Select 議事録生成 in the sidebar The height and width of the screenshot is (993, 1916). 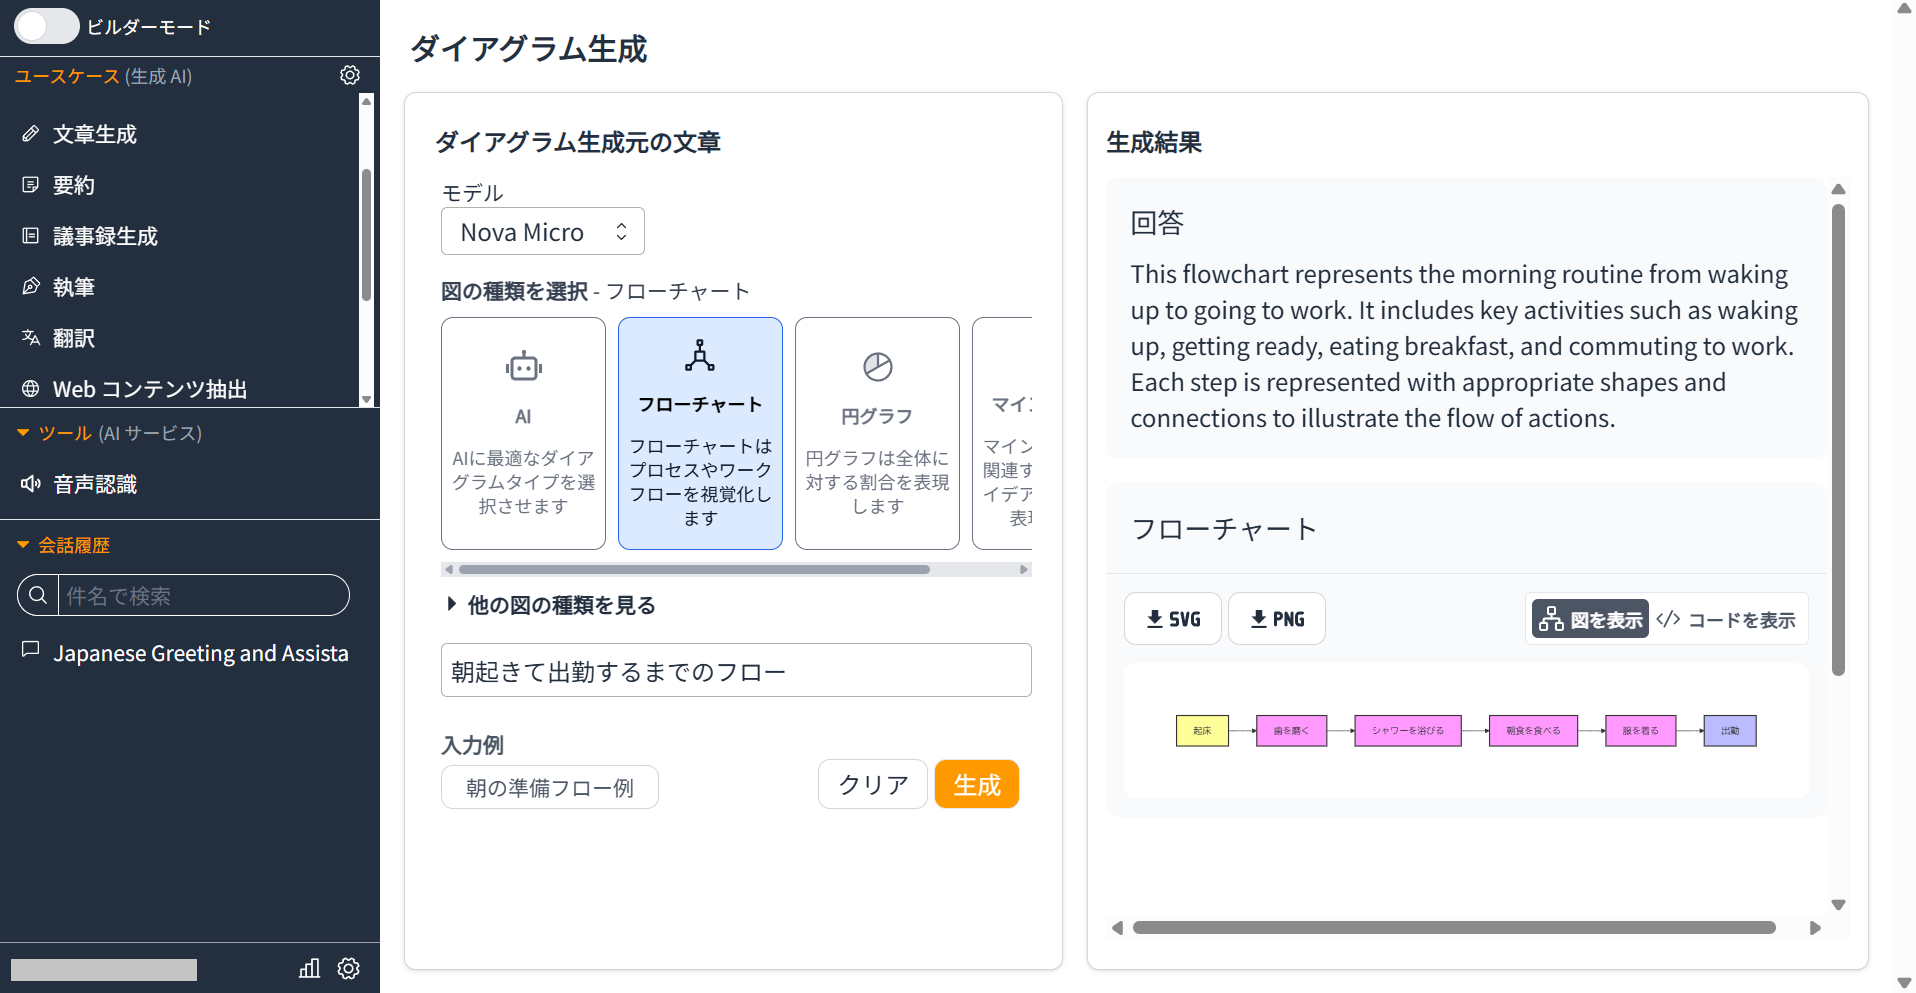pyautogui.click(x=105, y=236)
